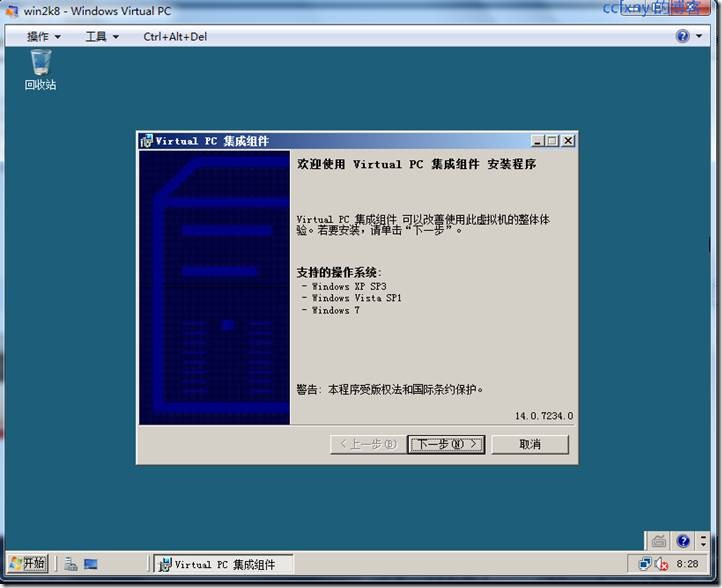Activate Virtual PC 集成组件 taskbar button

click(223, 564)
